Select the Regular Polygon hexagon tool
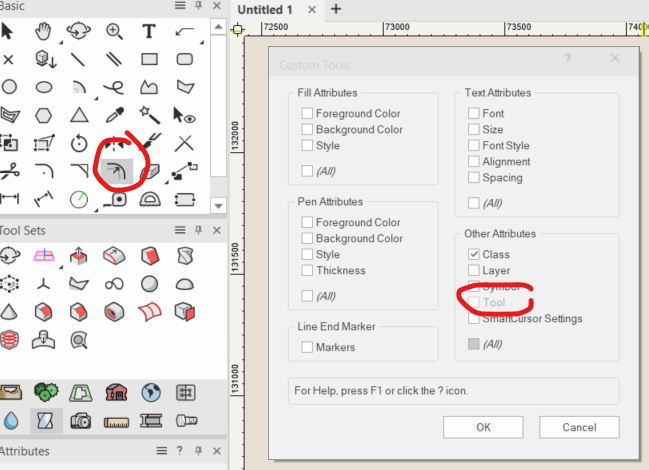649x470 pixels. 42,115
